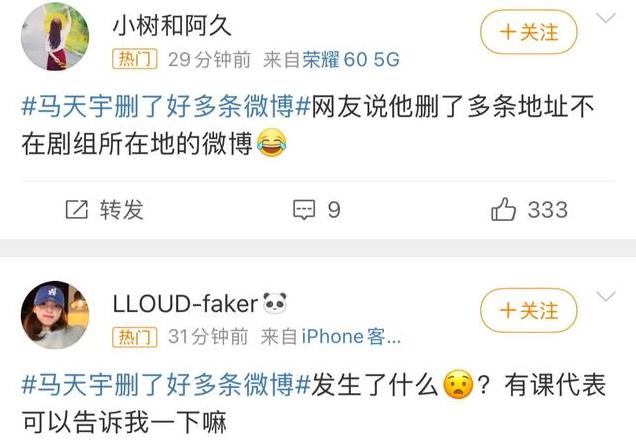Tap the 热门 badge under 小树和阿久
The width and height of the screenshot is (636, 447).
[x=135, y=59]
